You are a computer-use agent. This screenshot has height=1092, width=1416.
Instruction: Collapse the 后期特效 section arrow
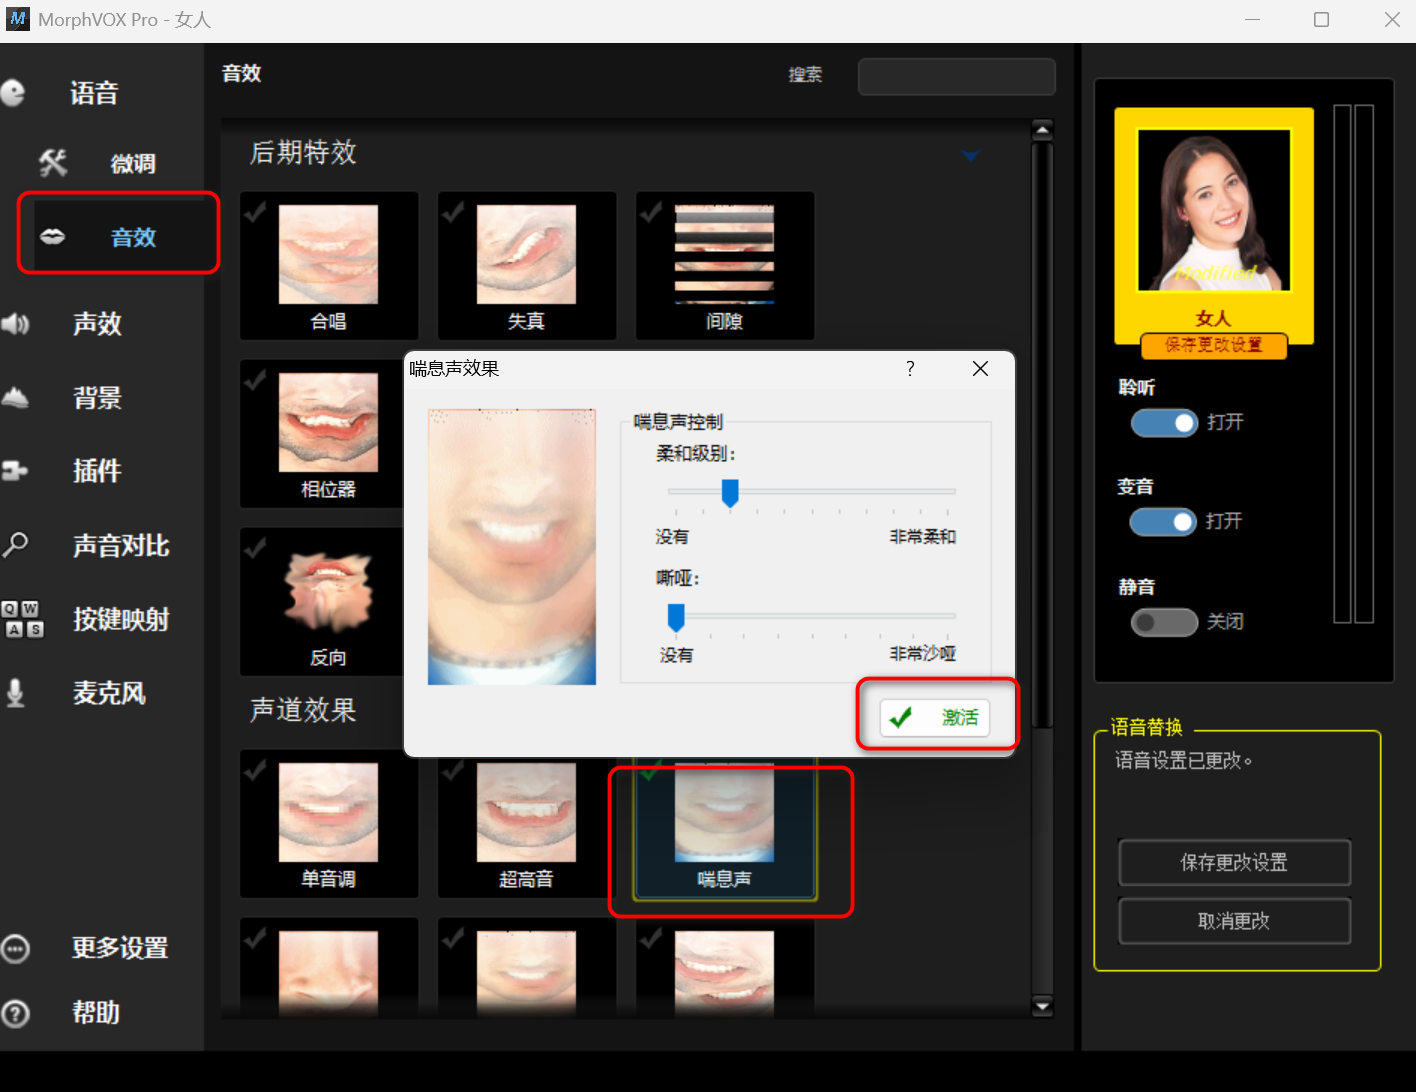tap(970, 155)
